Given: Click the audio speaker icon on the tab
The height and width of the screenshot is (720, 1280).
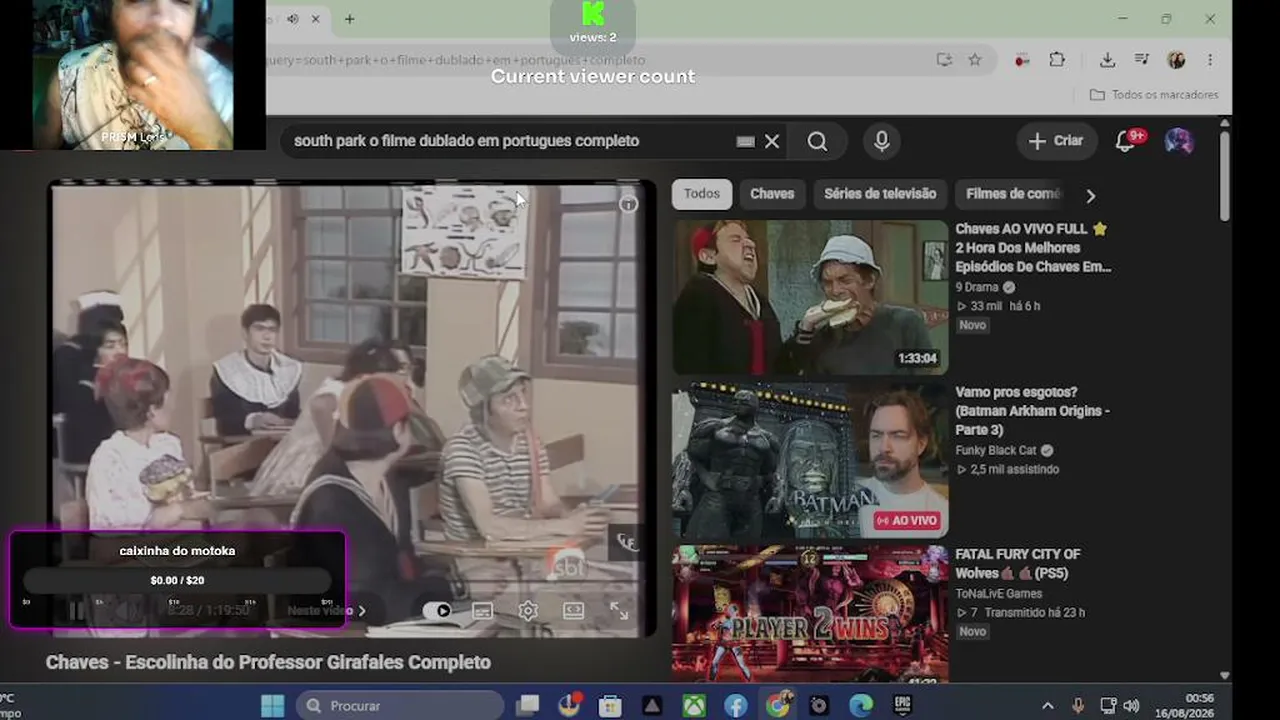Looking at the screenshot, I should (292, 19).
